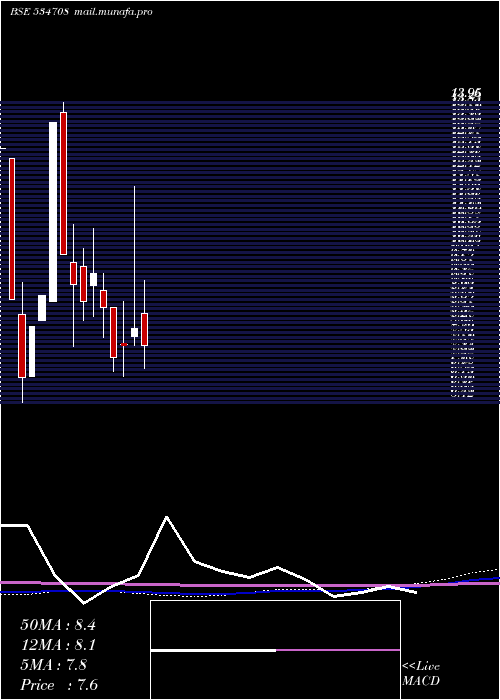Click the '12MA : 8.1' value
This screenshot has height=700, width=500.
pos(58,645)
